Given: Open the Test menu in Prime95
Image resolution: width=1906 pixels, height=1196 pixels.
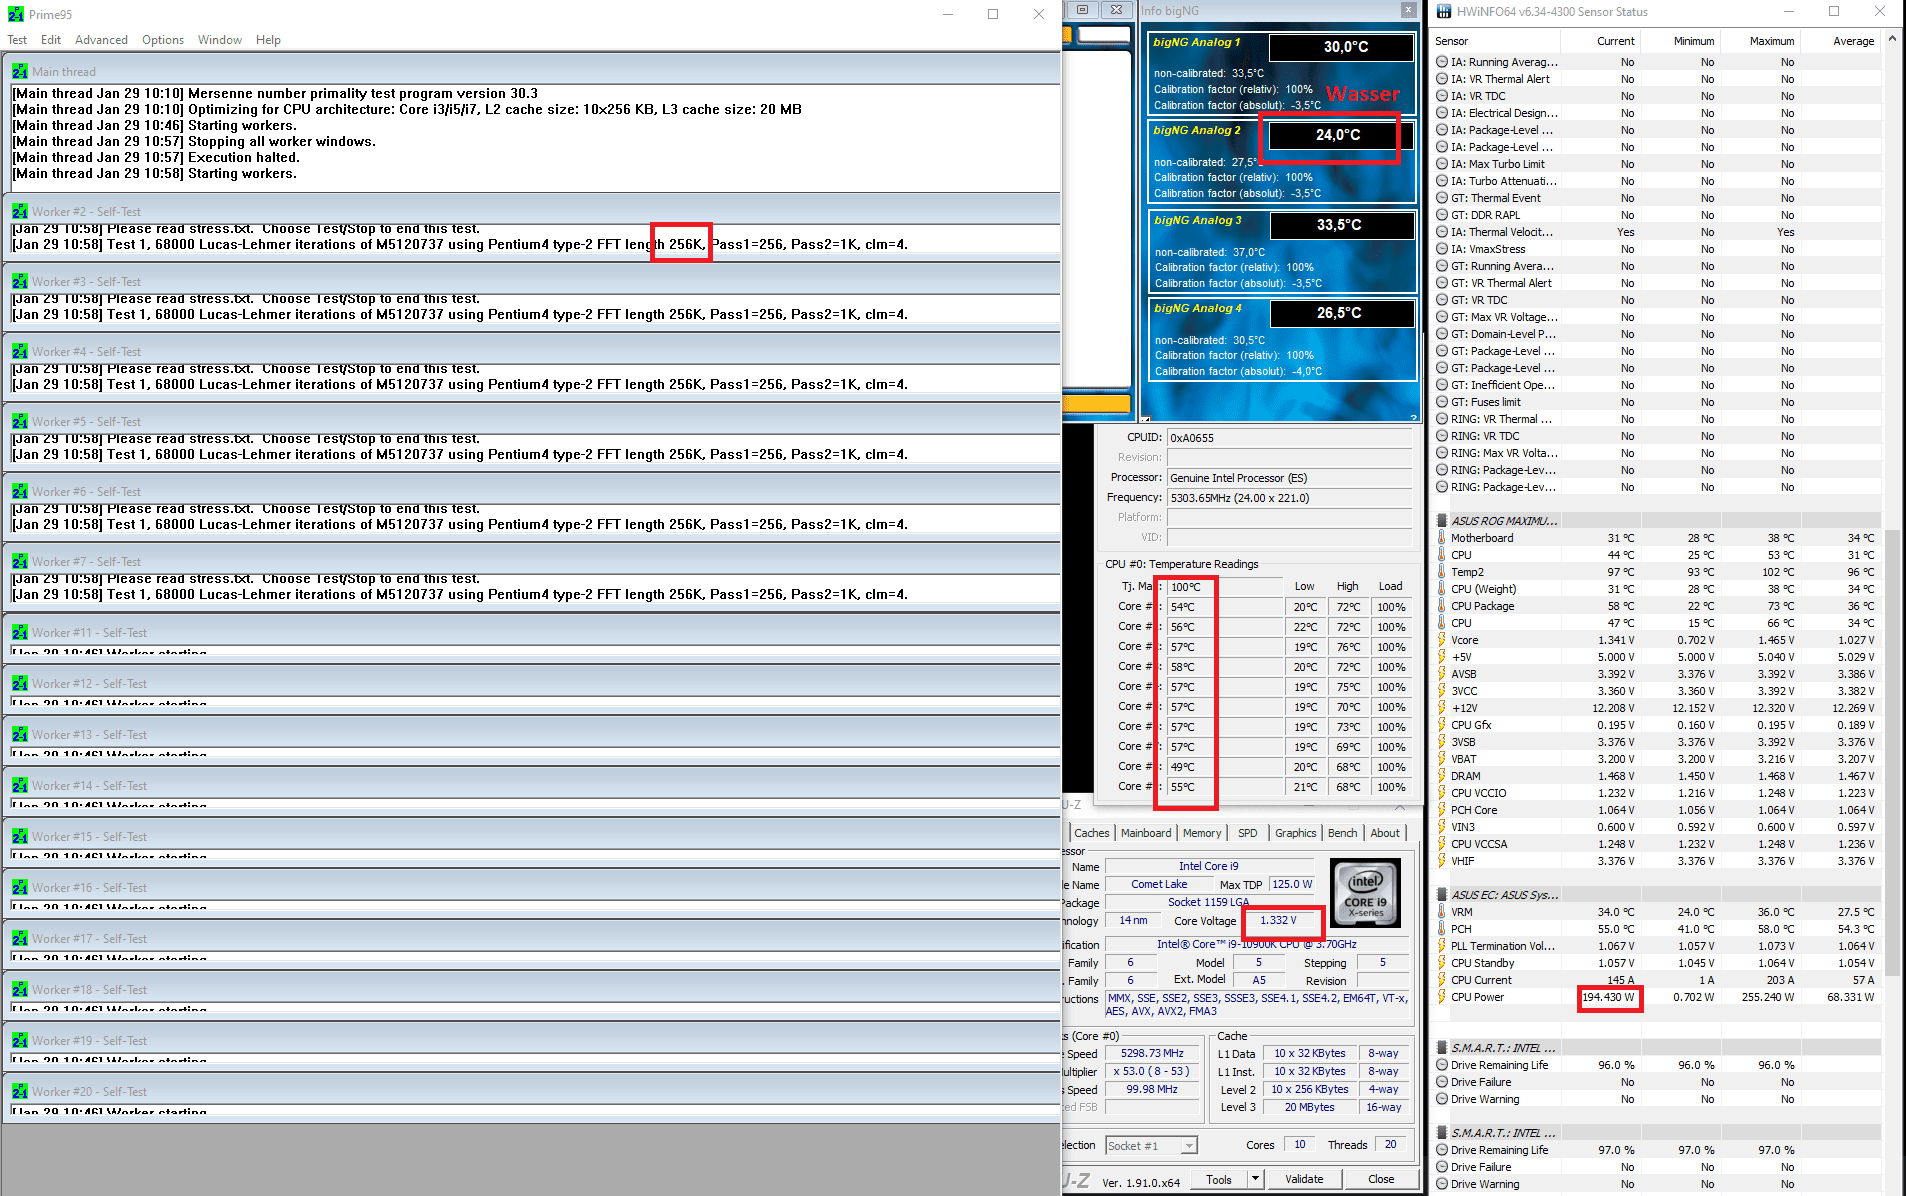Looking at the screenshot, I should [17, 40].
